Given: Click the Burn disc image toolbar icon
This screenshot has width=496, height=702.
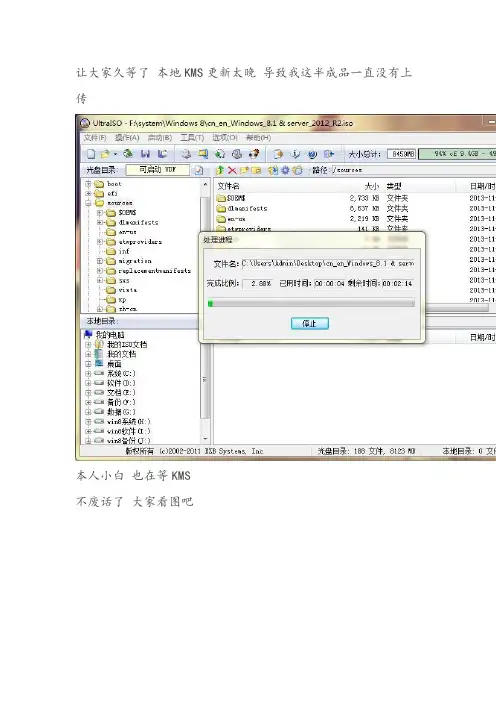Looking at the screenshot, I should [254, 154].
